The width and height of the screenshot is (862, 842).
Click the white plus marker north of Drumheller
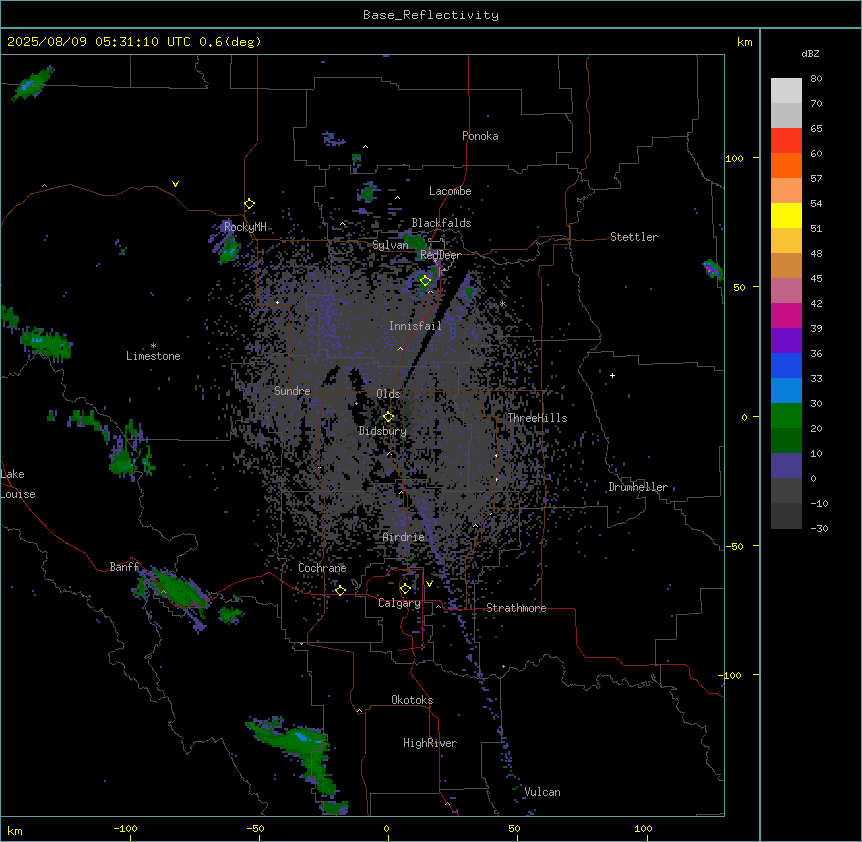coord(612,375)
